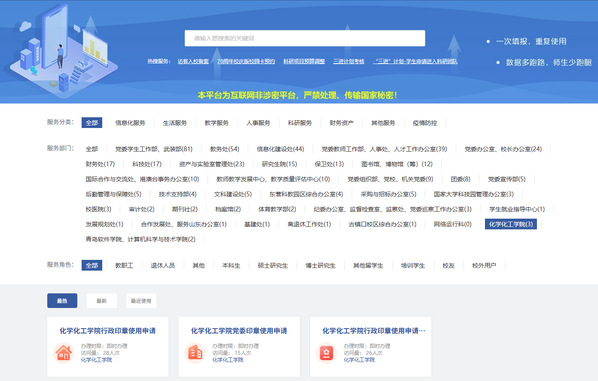Filter by 信息化建设处(44)

point(280,149)
